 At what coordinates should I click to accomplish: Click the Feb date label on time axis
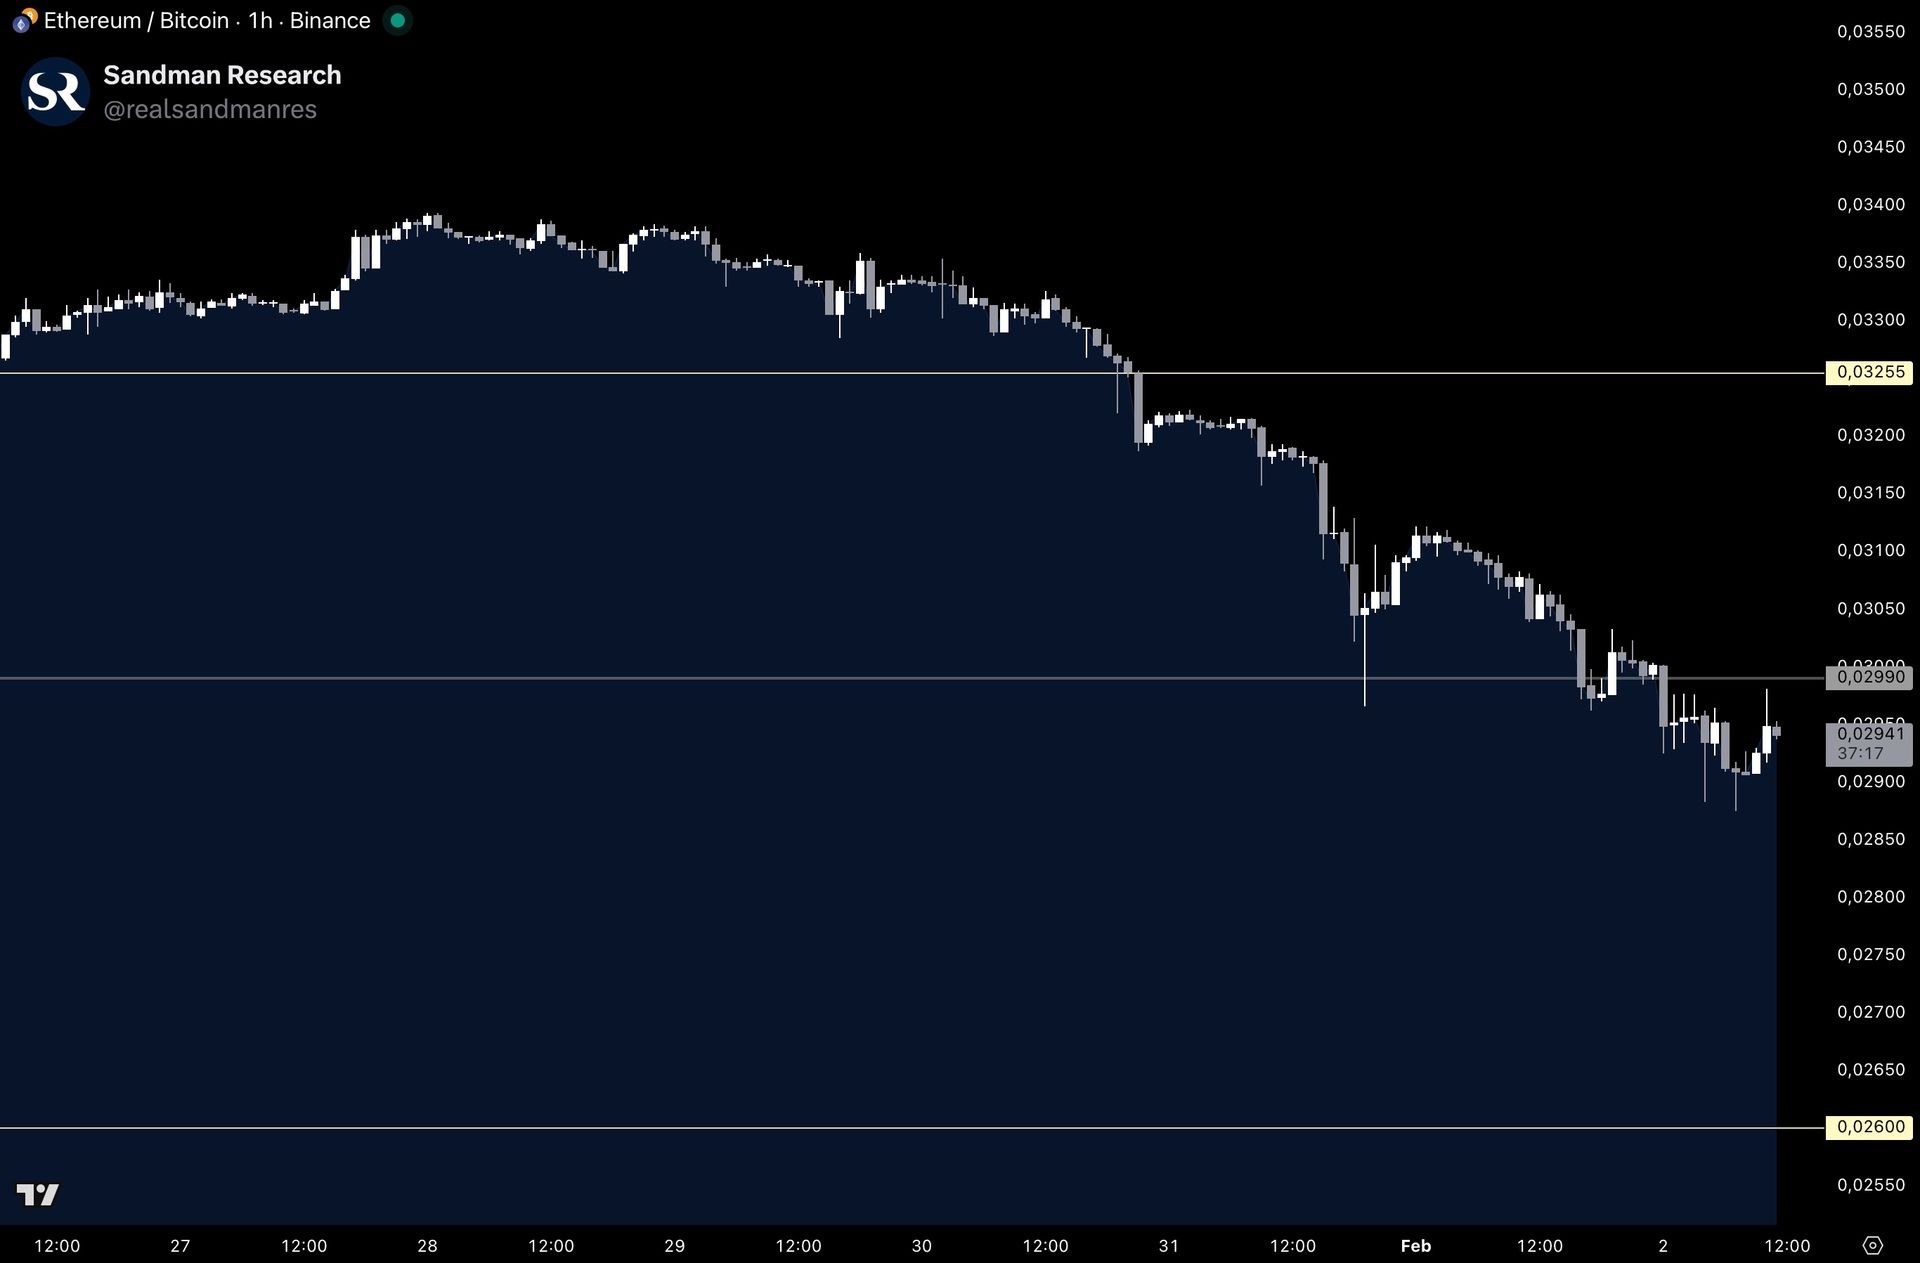pos(1415,1246)
